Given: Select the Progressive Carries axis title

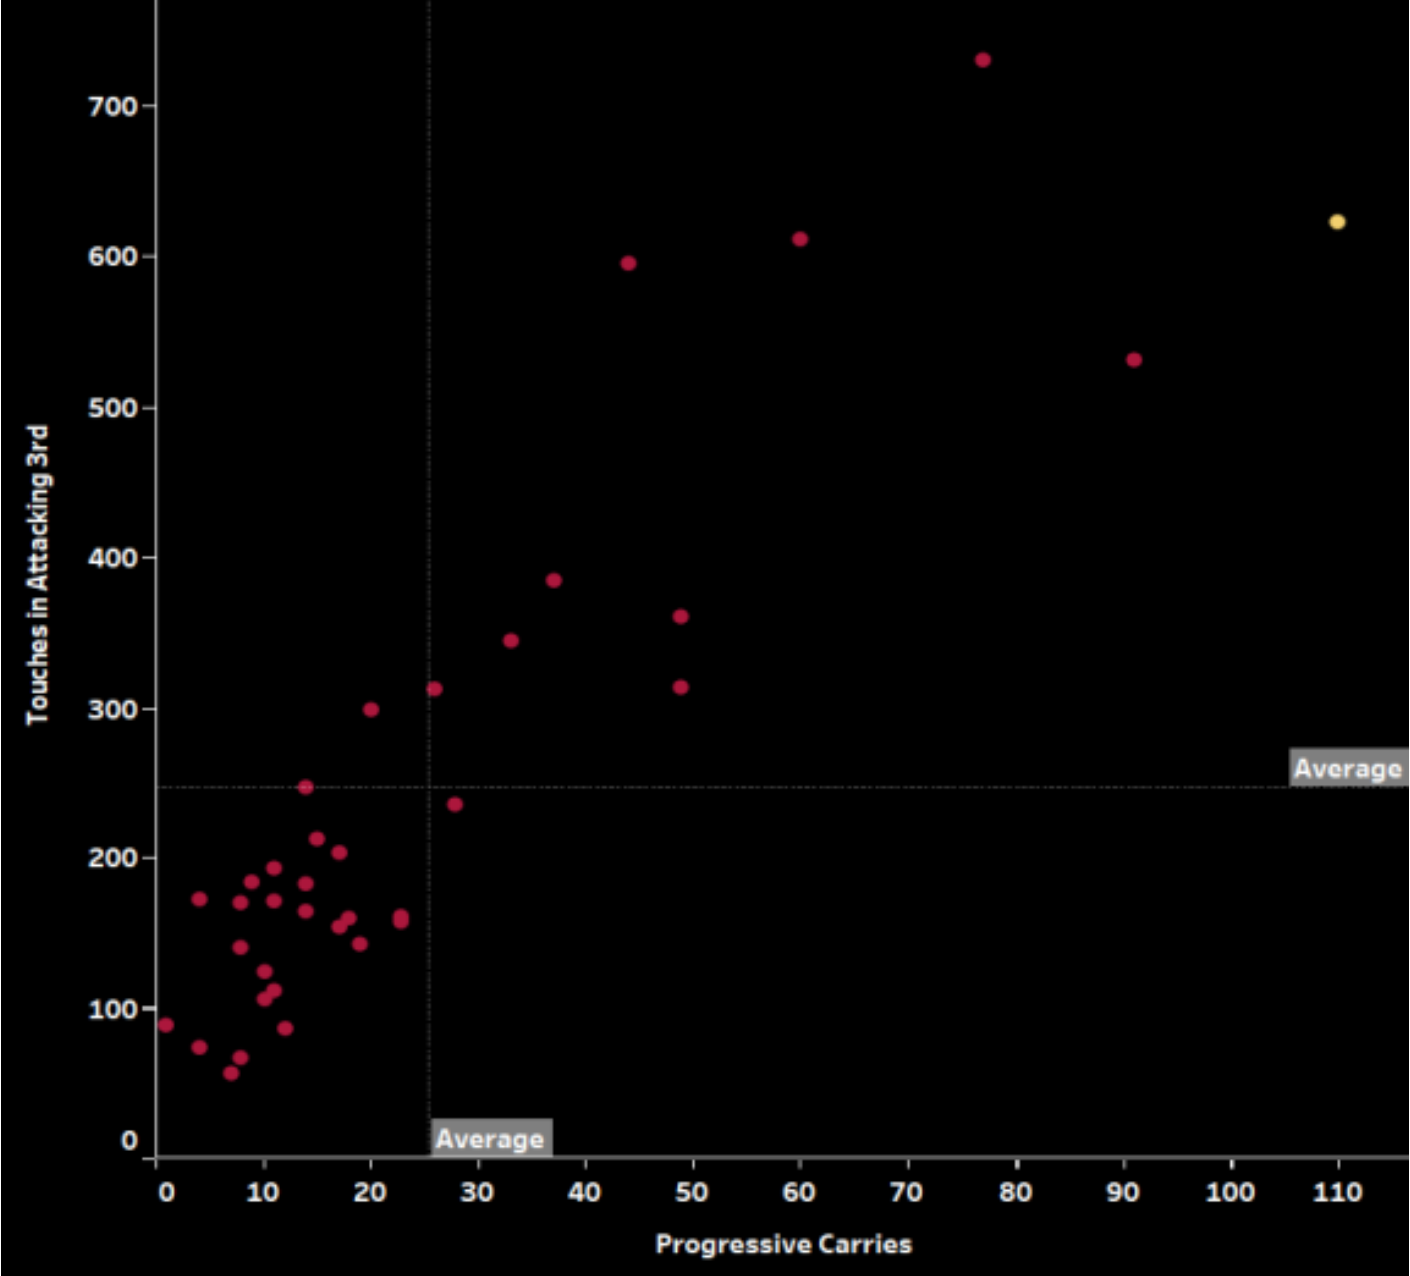Looking at the screenshot, I should pyautogui.click(x=784, y=1244).
